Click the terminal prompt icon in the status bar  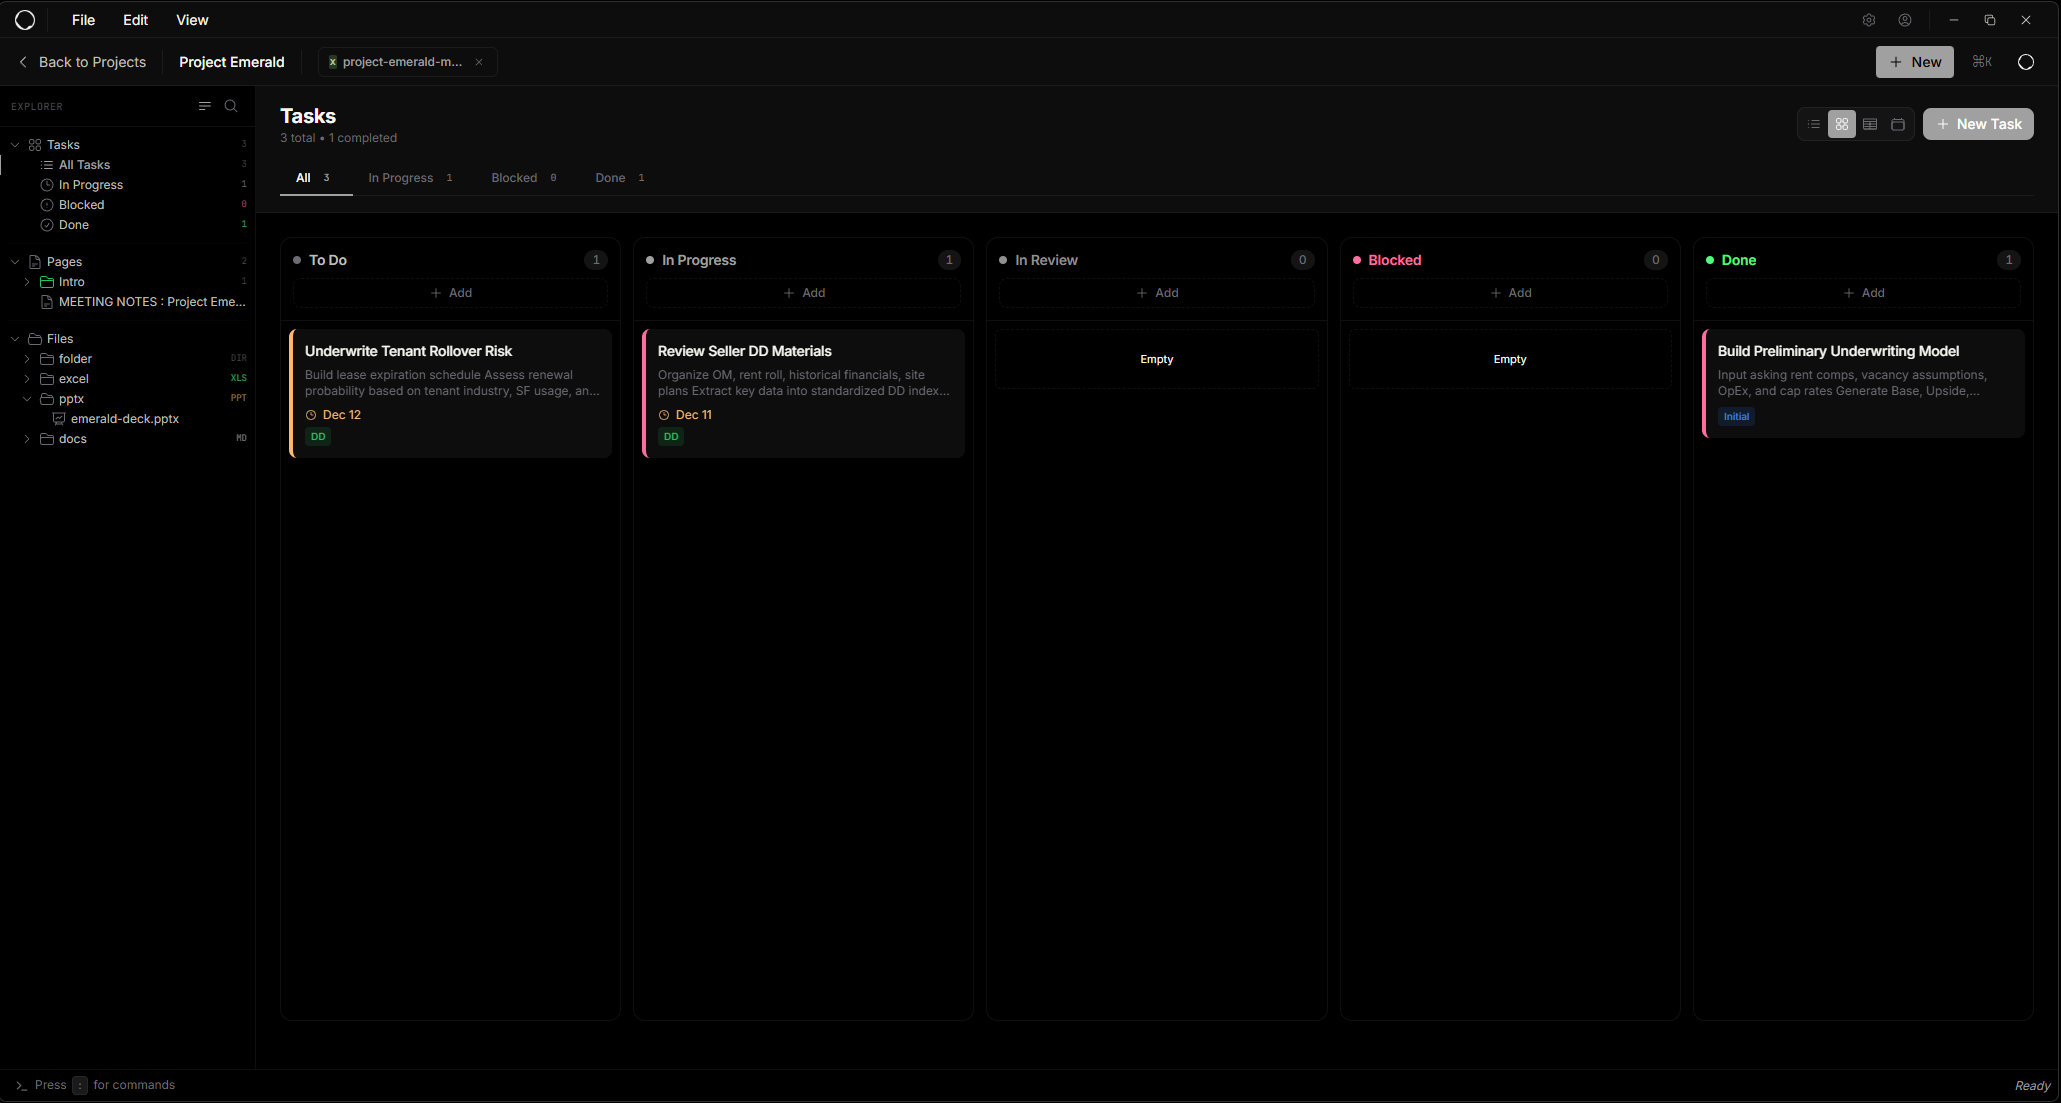pos(22,1085)
